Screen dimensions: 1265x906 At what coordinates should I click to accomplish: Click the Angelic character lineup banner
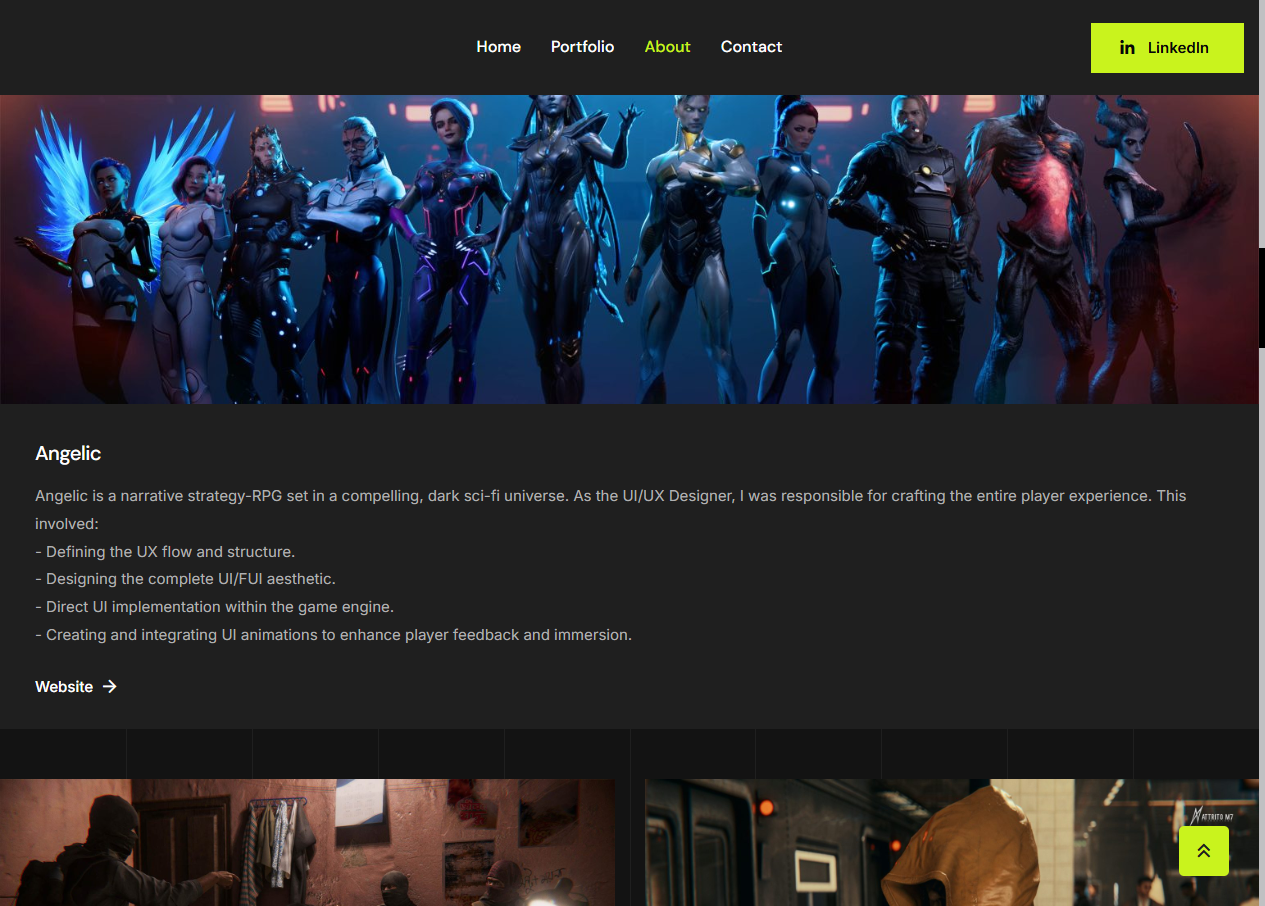[629, 249]
